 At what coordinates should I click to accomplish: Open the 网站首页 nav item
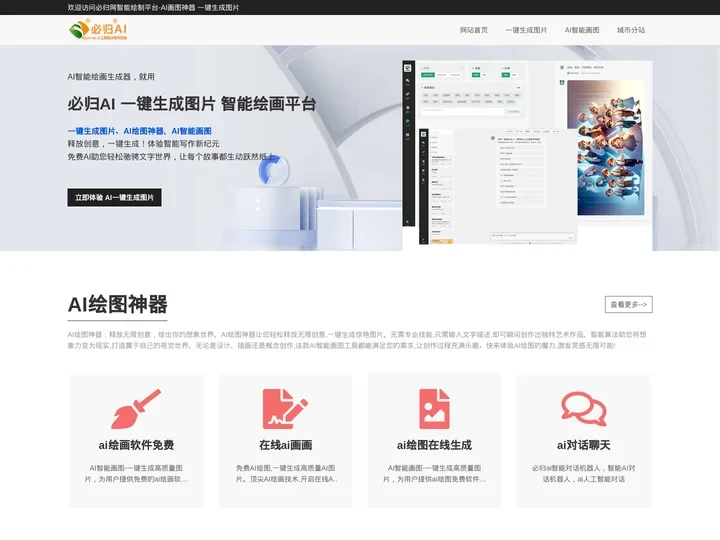pos(473,30)
